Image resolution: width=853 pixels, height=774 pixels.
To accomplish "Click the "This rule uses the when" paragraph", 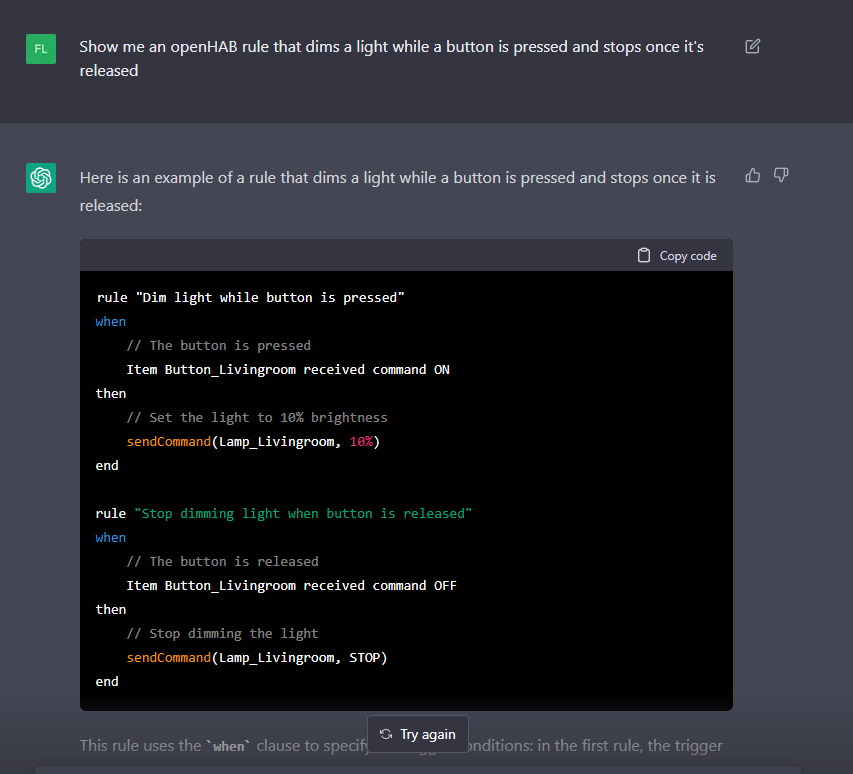I will tap(220, 746).
